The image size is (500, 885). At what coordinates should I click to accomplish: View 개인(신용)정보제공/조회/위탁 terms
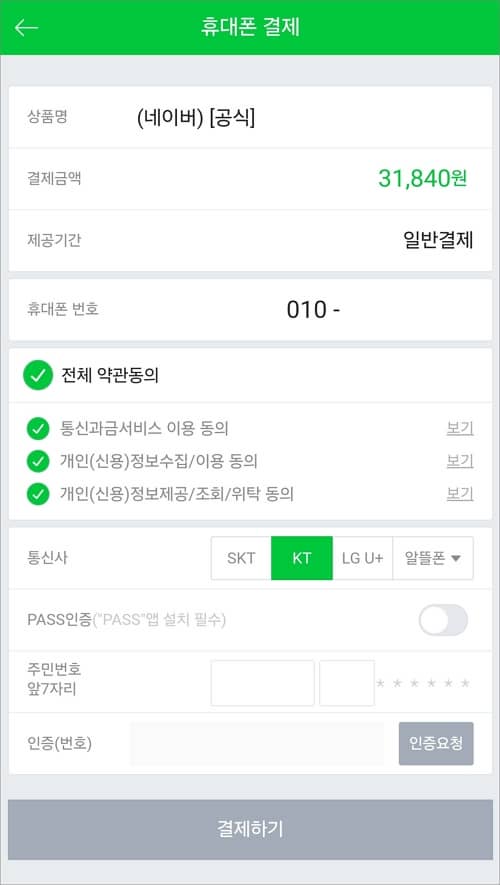[x=460, y=494]
